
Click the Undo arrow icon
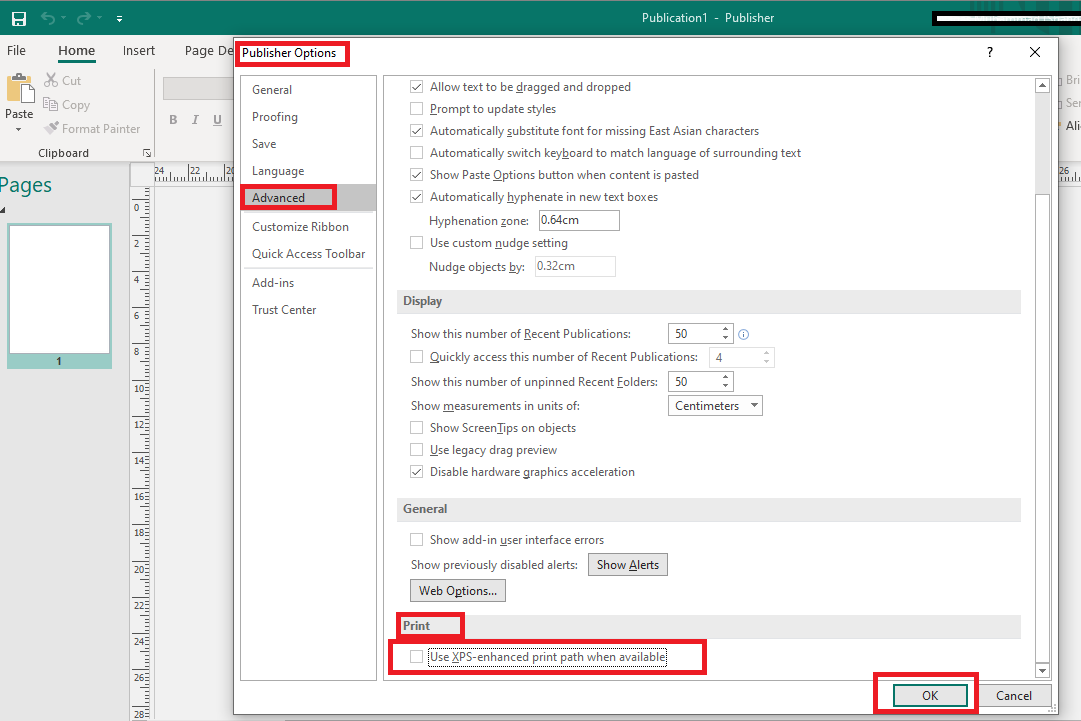pos(48,18)
